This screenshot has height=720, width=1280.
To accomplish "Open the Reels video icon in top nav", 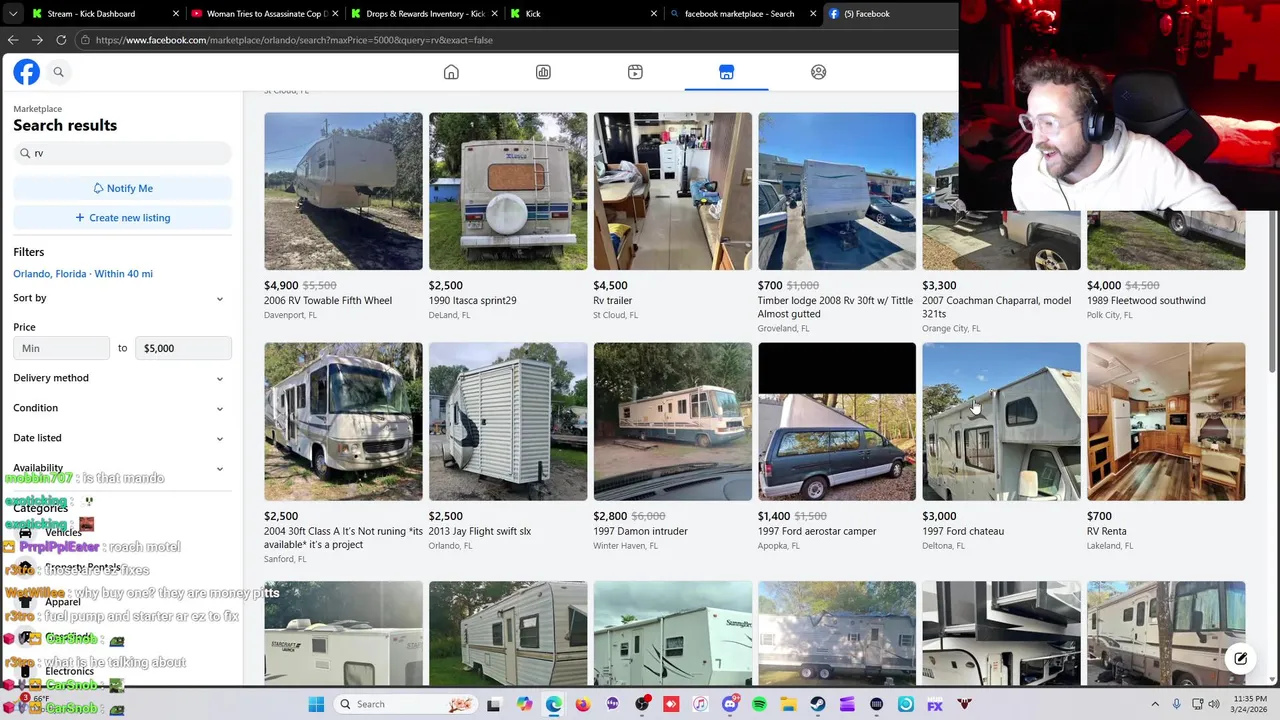I will click(x=635, y=72).
